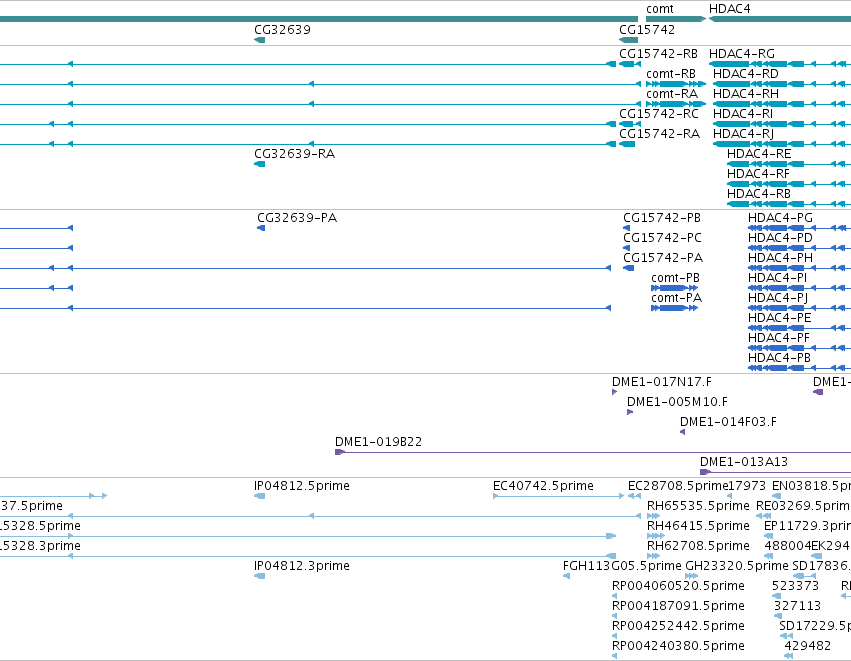Click the comt gene label
851x661 pixels.
659,9
